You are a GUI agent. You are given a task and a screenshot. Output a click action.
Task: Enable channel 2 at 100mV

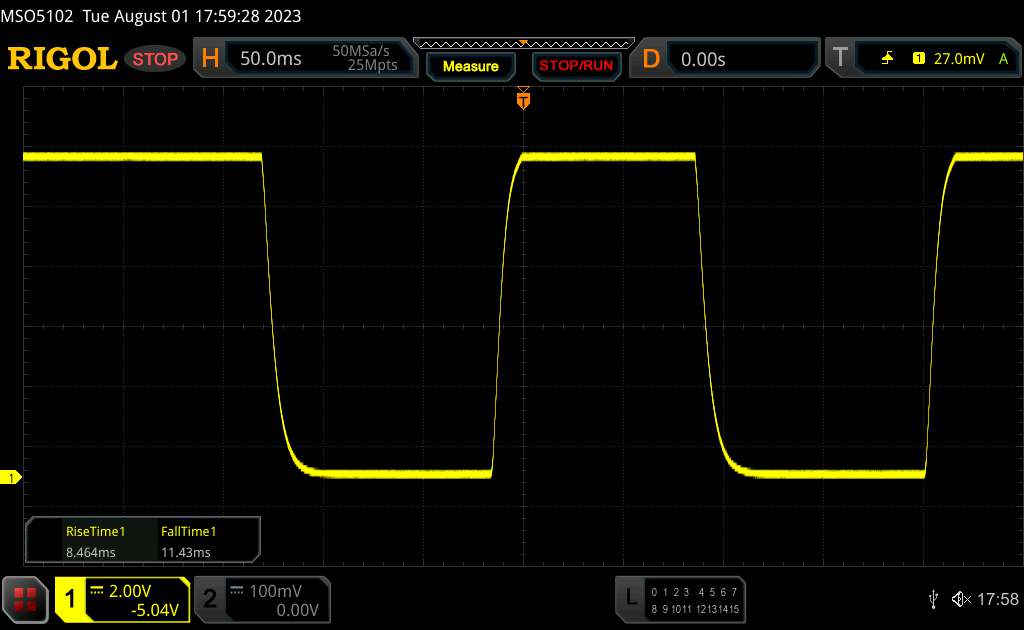coord(260,599)
